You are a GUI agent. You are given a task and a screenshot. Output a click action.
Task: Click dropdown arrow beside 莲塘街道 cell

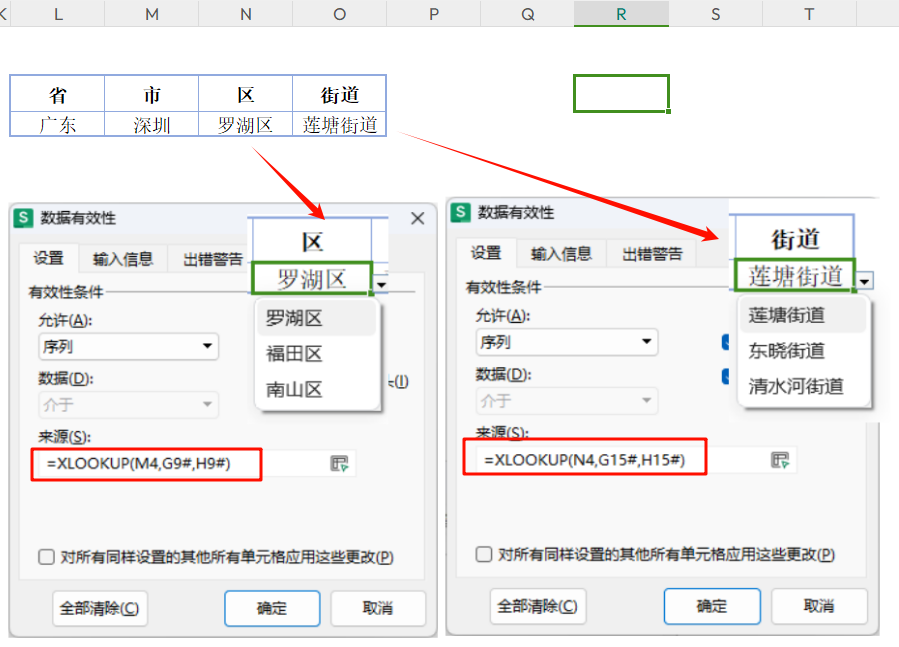[x=864, y=281]
